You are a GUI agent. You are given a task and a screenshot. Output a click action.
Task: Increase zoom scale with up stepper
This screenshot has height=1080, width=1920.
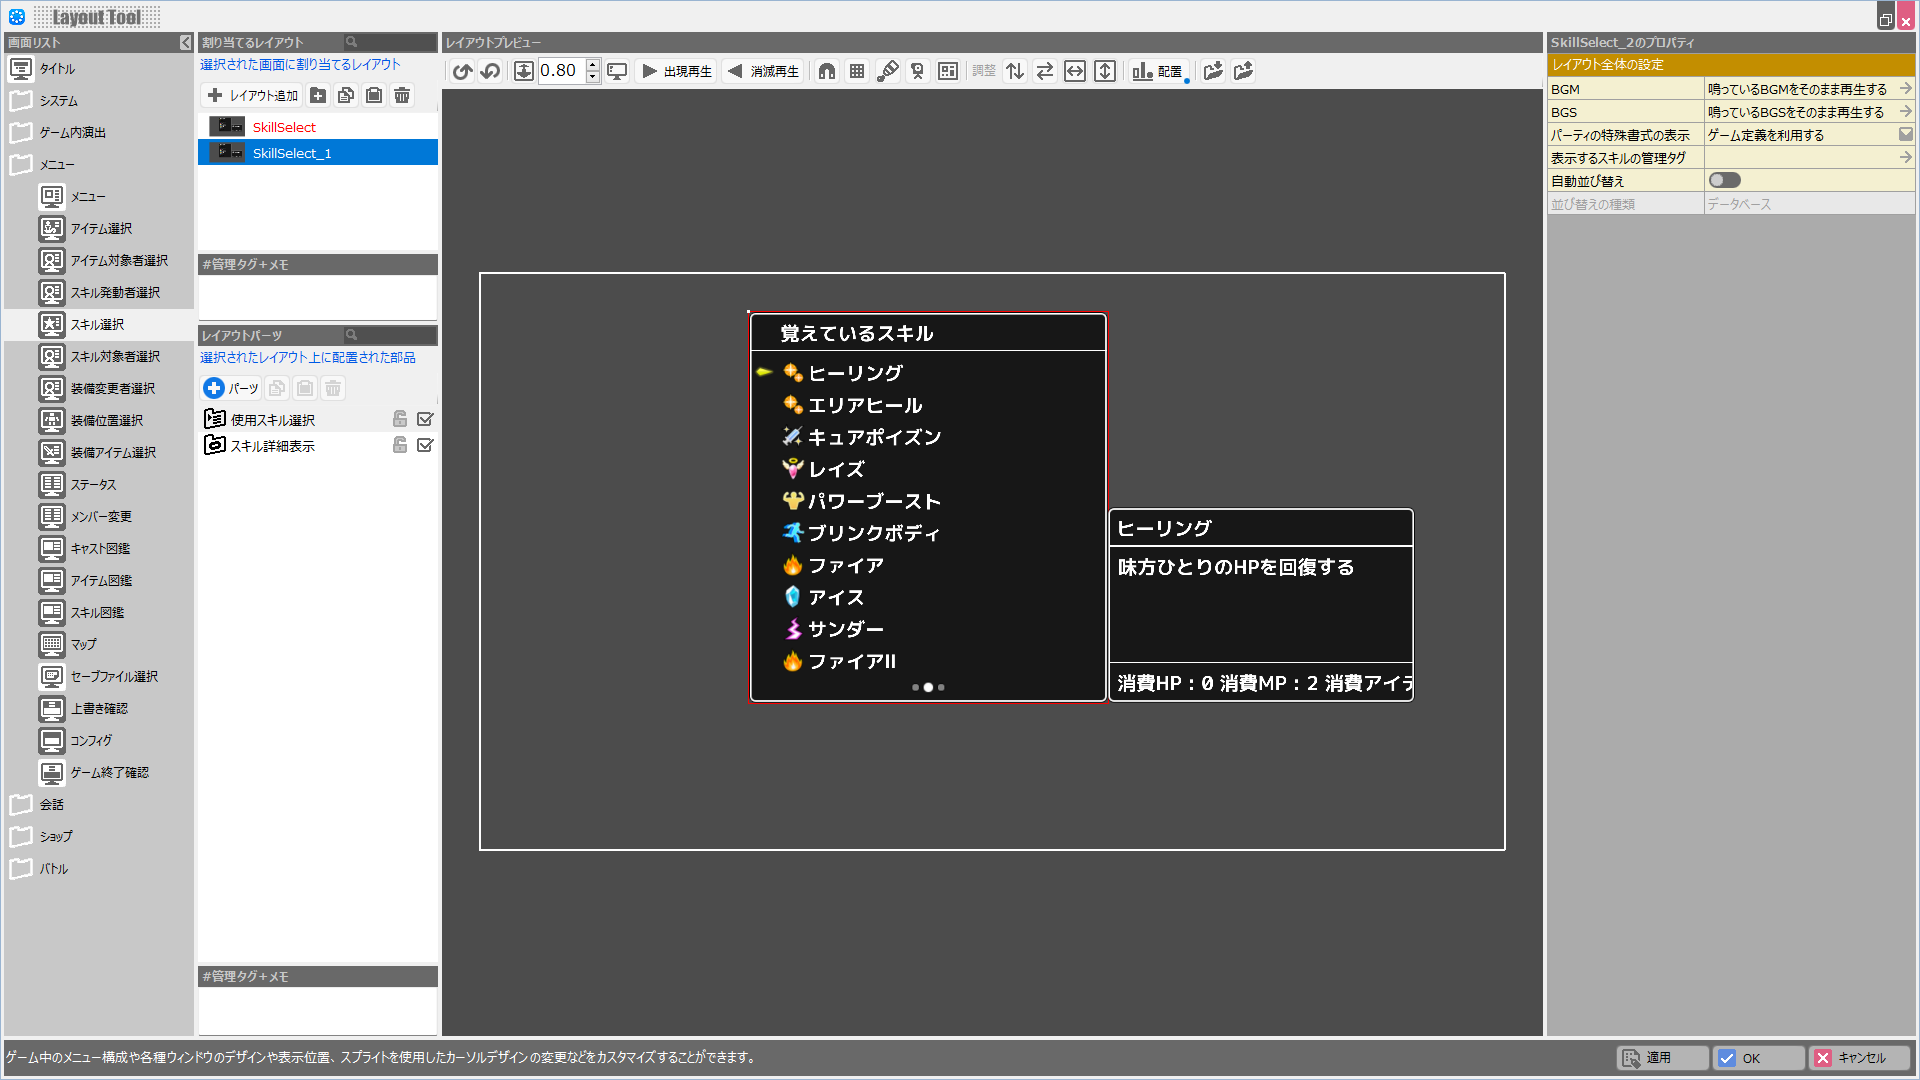[593, 65]
